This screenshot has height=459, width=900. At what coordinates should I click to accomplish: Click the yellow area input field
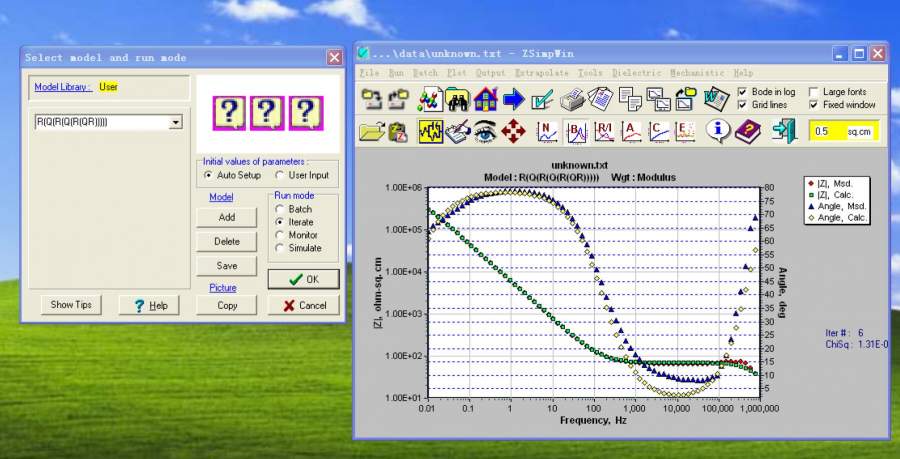(828, 131)
